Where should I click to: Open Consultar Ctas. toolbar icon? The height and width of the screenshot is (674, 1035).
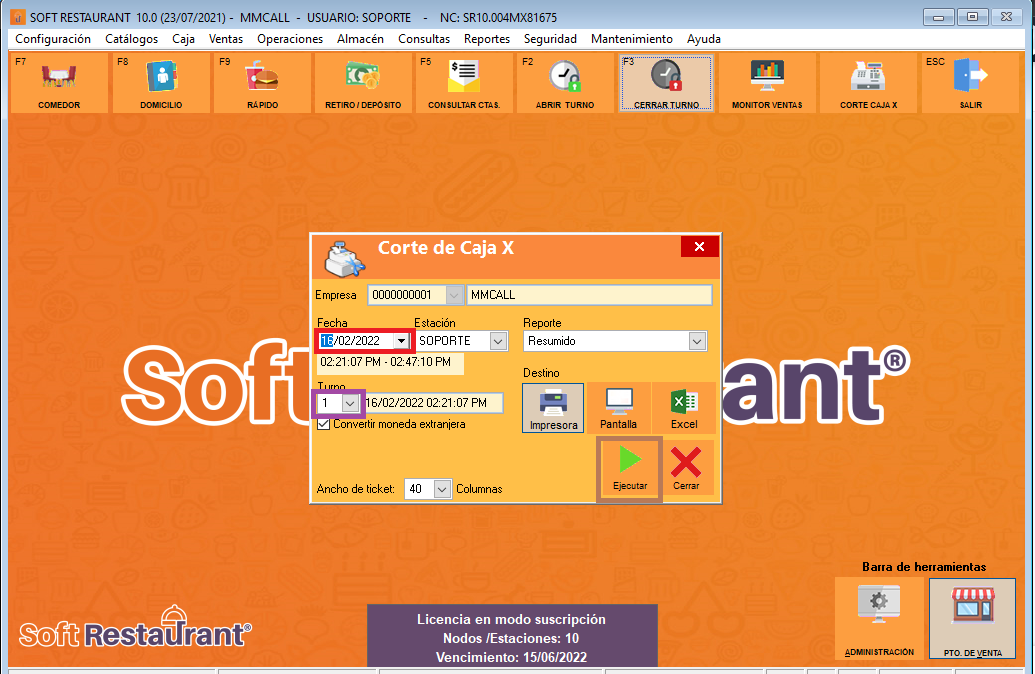click(464, 82)
